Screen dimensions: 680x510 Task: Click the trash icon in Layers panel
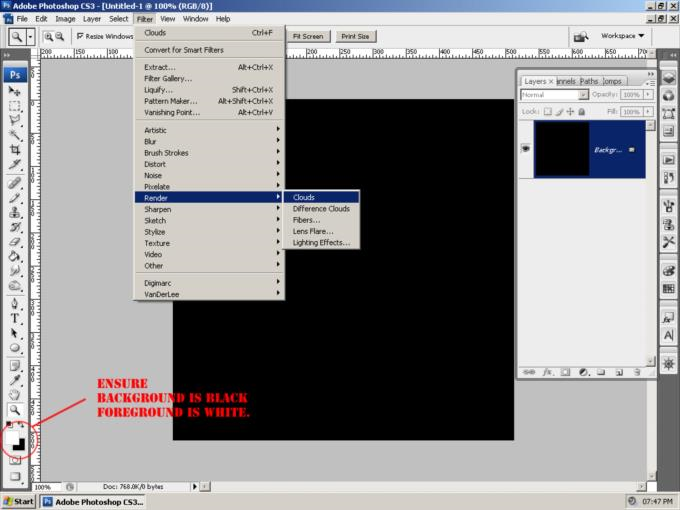(x=637, y=372)
